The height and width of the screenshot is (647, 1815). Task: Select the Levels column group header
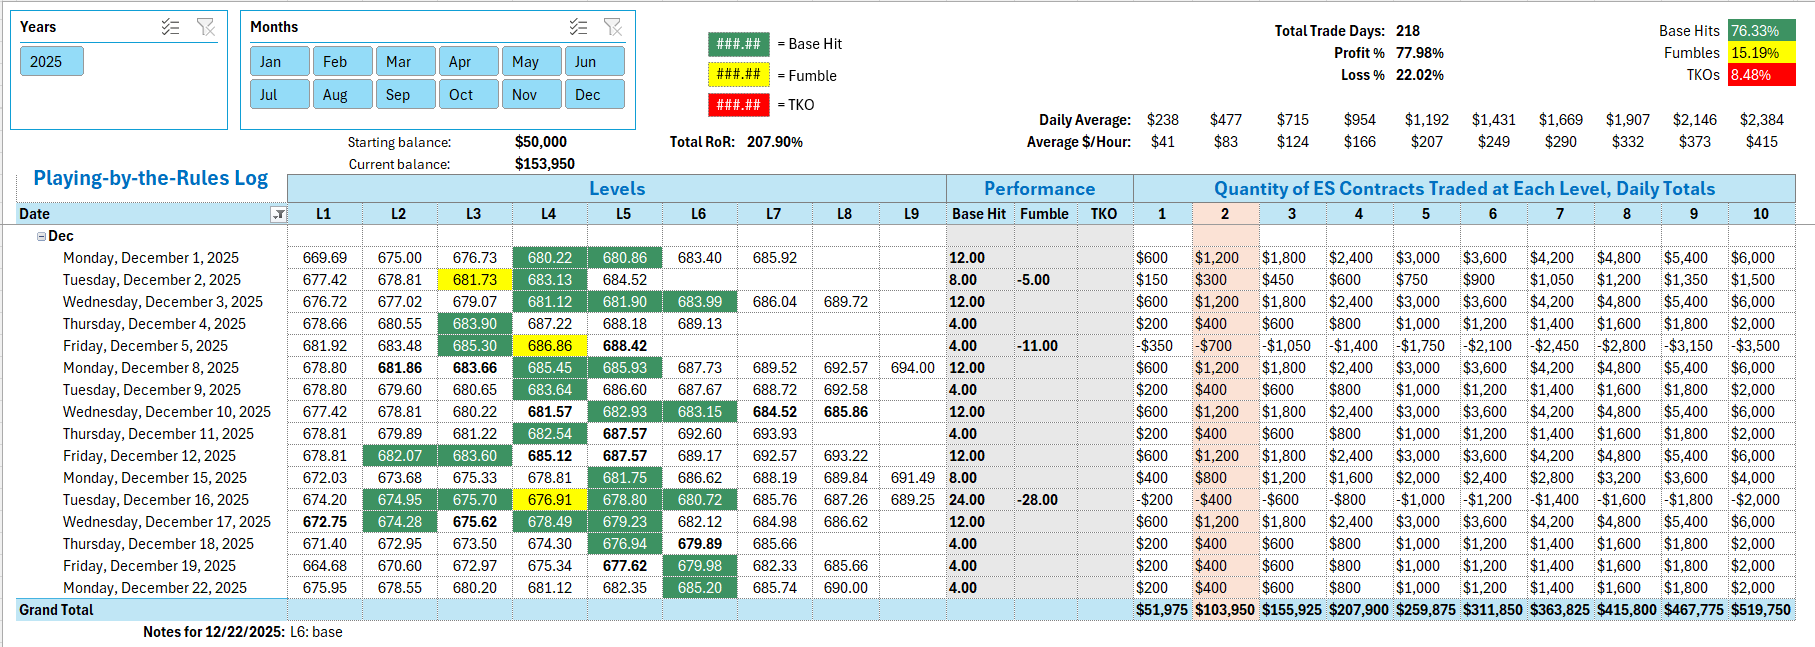pos(616,189)
